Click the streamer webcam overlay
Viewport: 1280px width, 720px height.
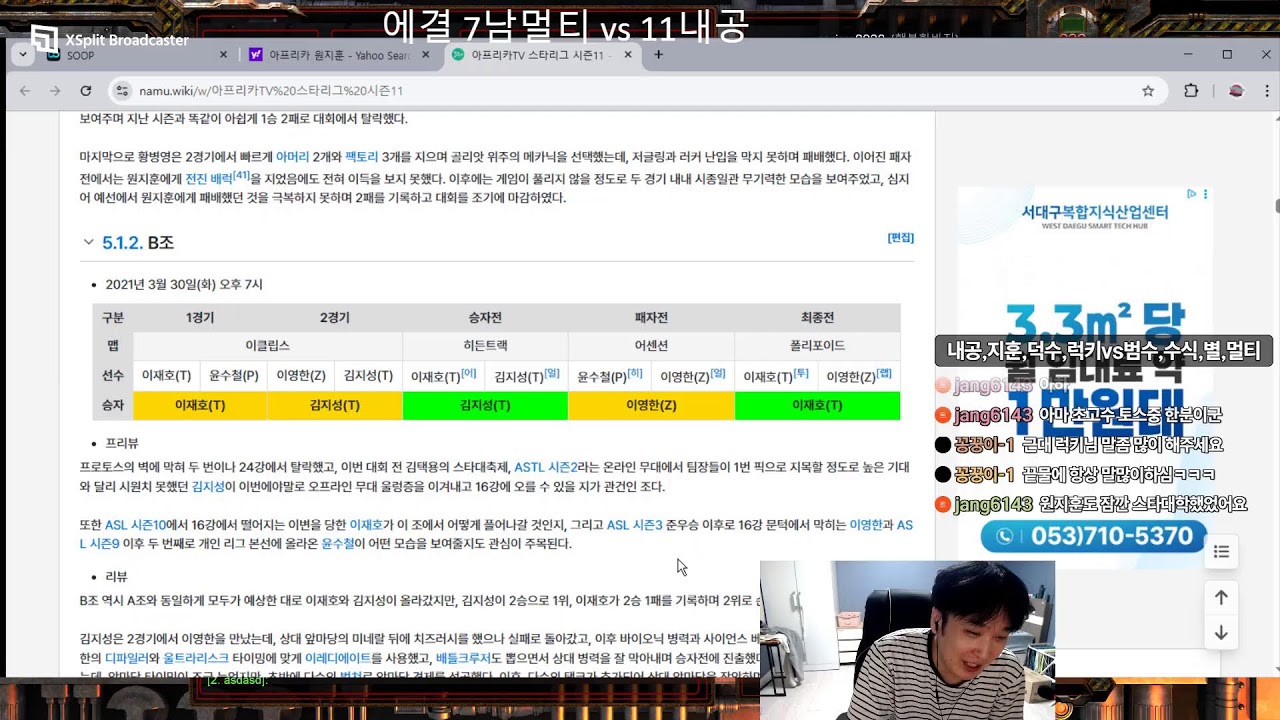(907, 640)
